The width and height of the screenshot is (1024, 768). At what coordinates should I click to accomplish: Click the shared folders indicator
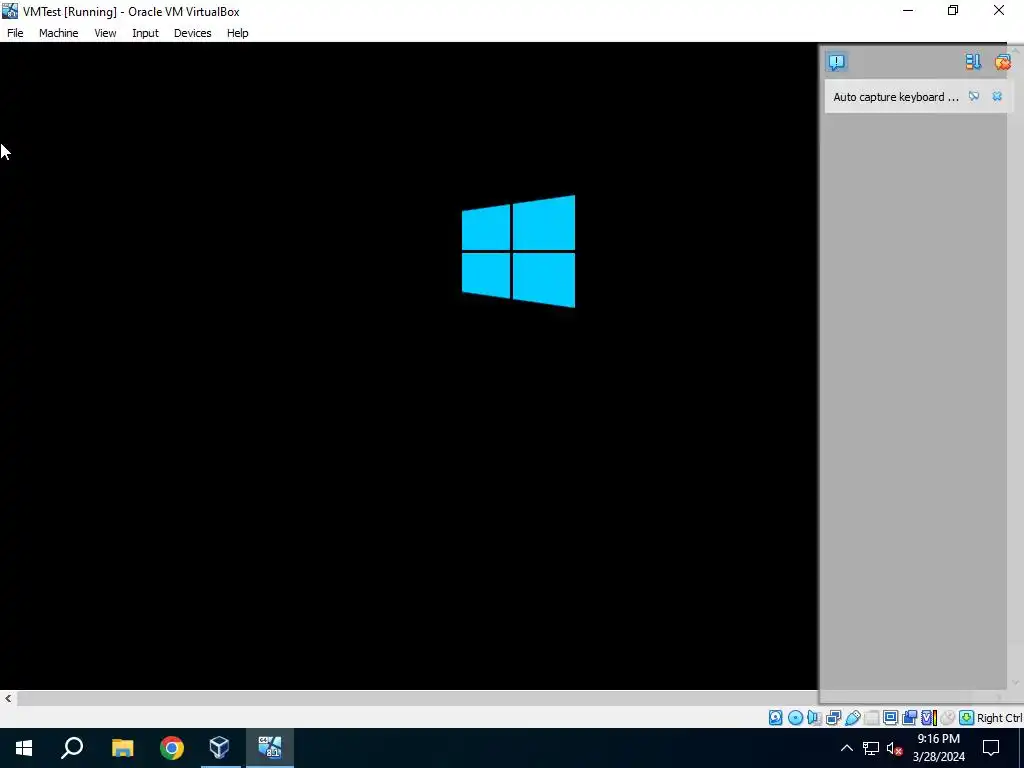pos(871,718)
